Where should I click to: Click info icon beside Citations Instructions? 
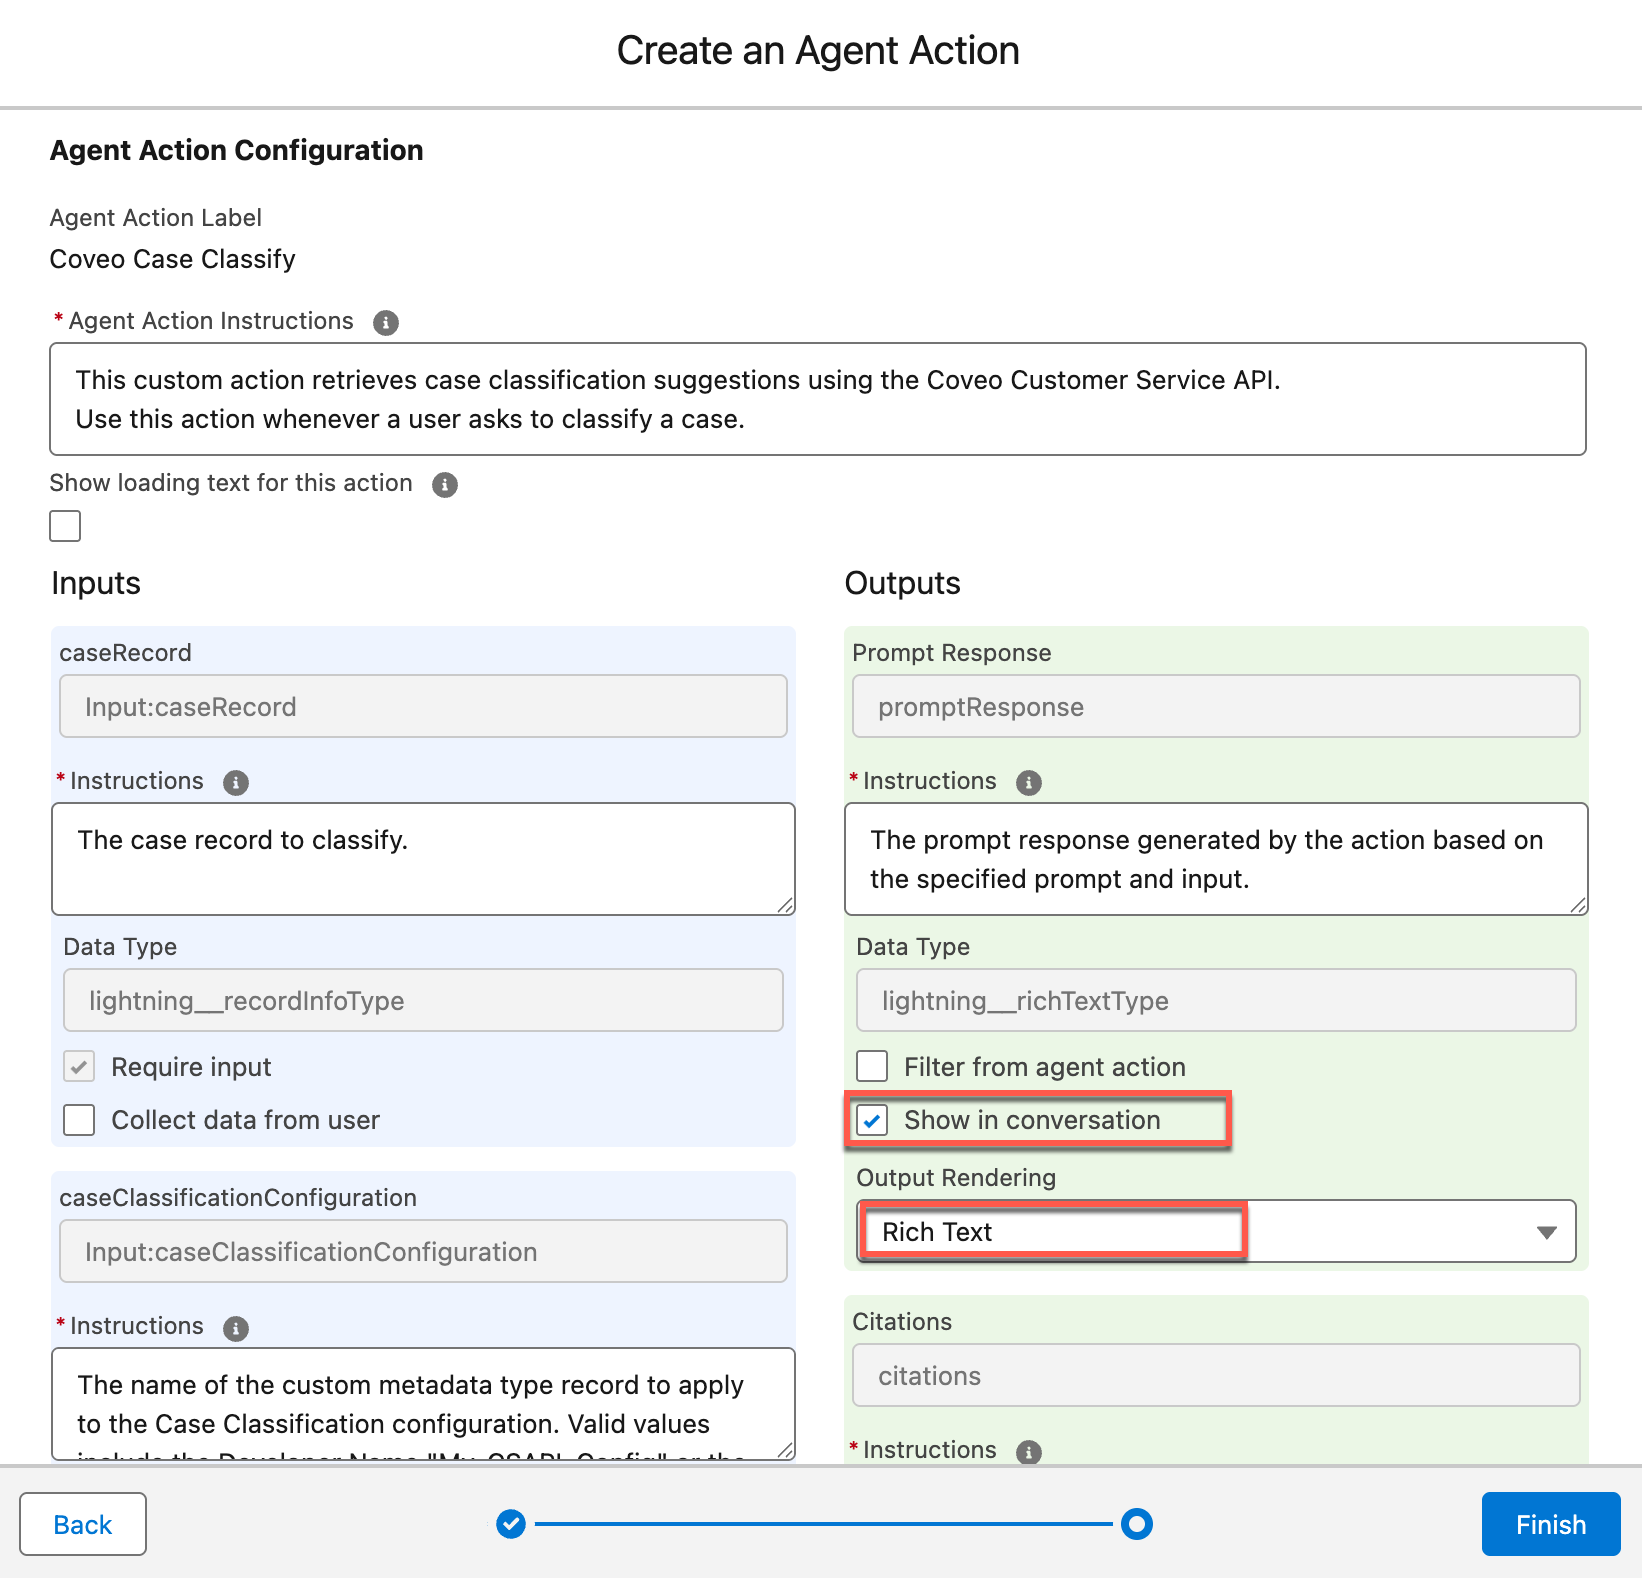pyautogui.click(x=1029, y=1452)
